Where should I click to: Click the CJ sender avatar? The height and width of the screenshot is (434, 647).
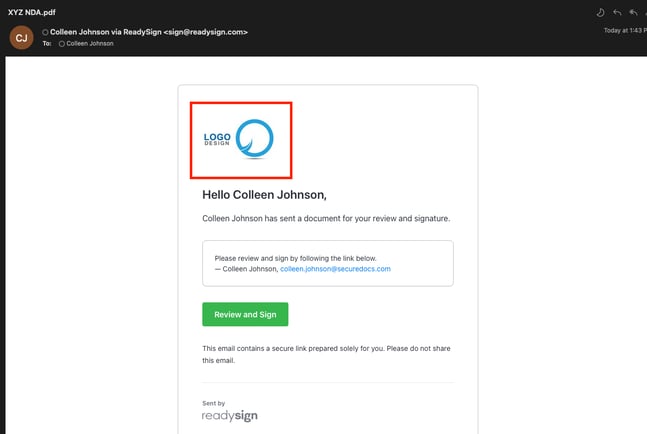[x=21, y=38]
